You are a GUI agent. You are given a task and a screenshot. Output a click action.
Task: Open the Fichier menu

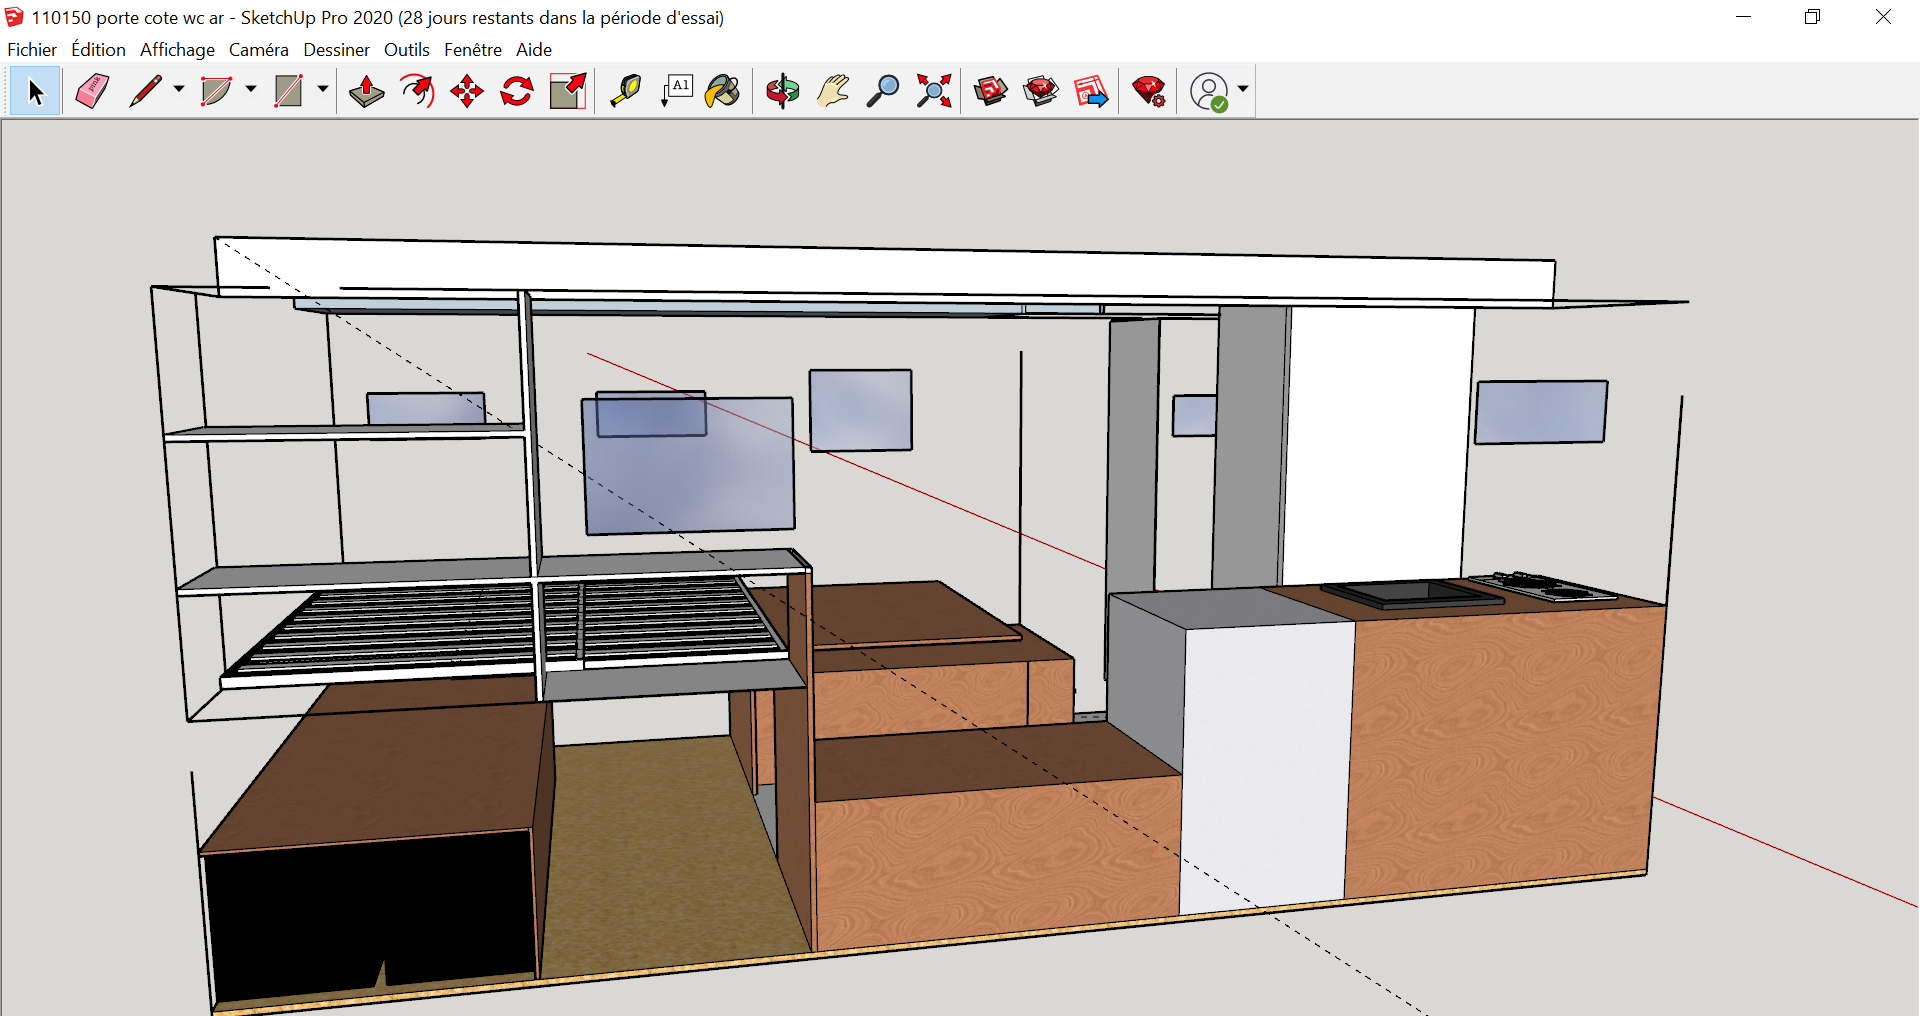pyautogui.click(x=32, y=50)
